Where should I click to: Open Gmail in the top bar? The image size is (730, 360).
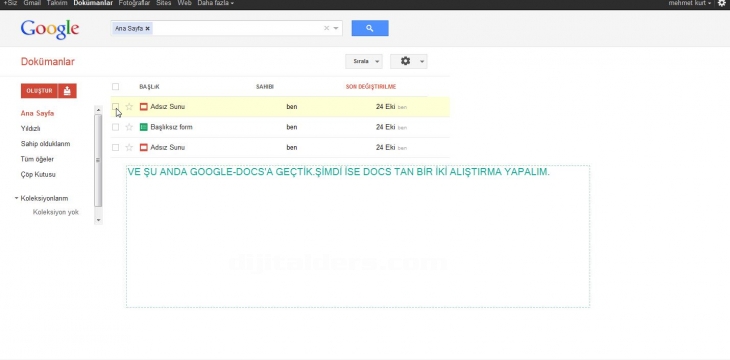[32, 3]
